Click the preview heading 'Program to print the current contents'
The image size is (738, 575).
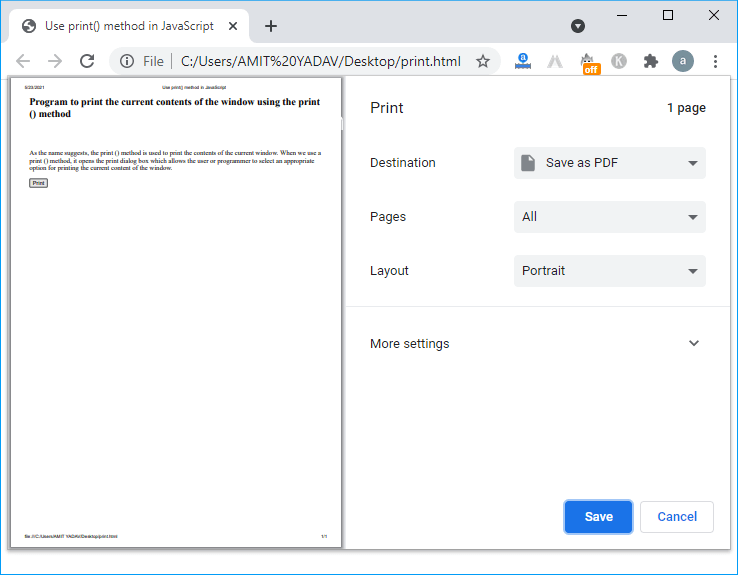[175, 108]
